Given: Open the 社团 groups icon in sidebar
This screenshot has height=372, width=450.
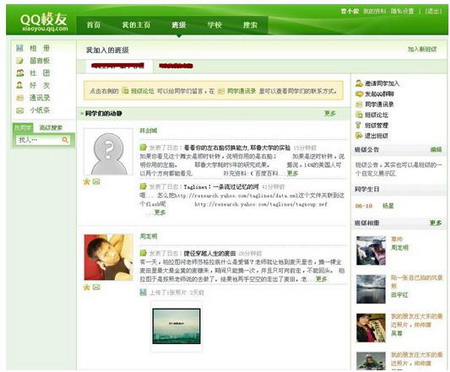Looking at the screenshot, I should pos(20,73).
